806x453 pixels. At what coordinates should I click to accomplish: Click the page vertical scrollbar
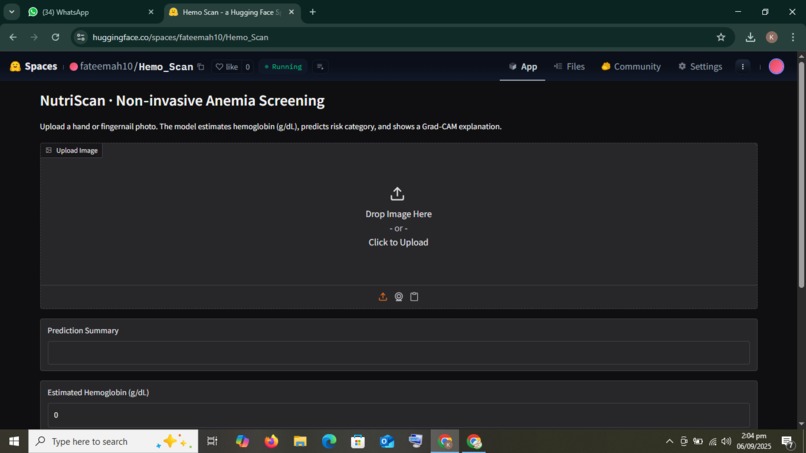801,175
